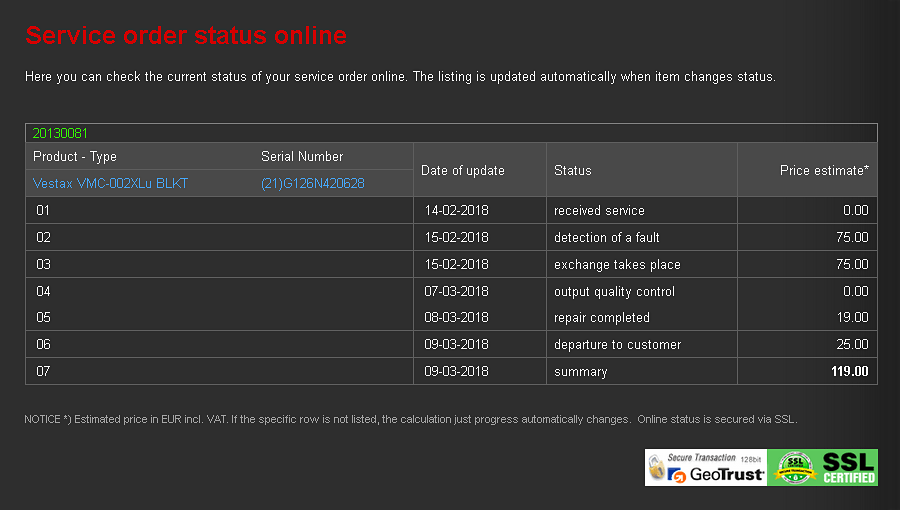
Task: Select the departure to customer row
Action: 617,345
